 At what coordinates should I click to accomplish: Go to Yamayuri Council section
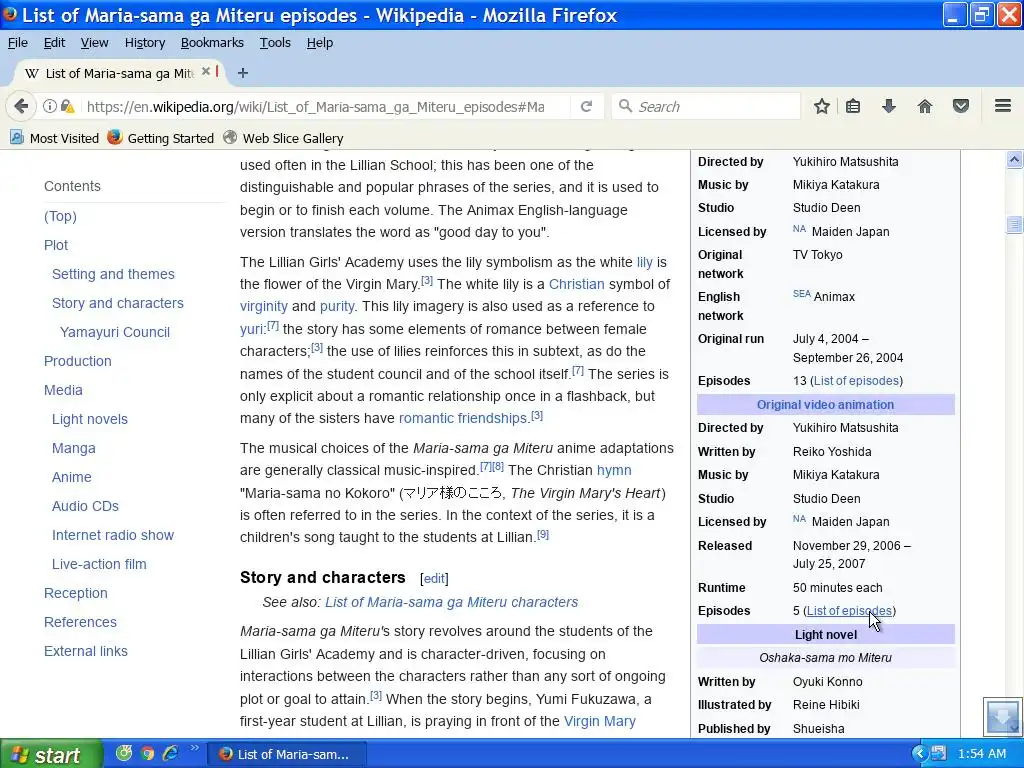(x=115, y=332)
